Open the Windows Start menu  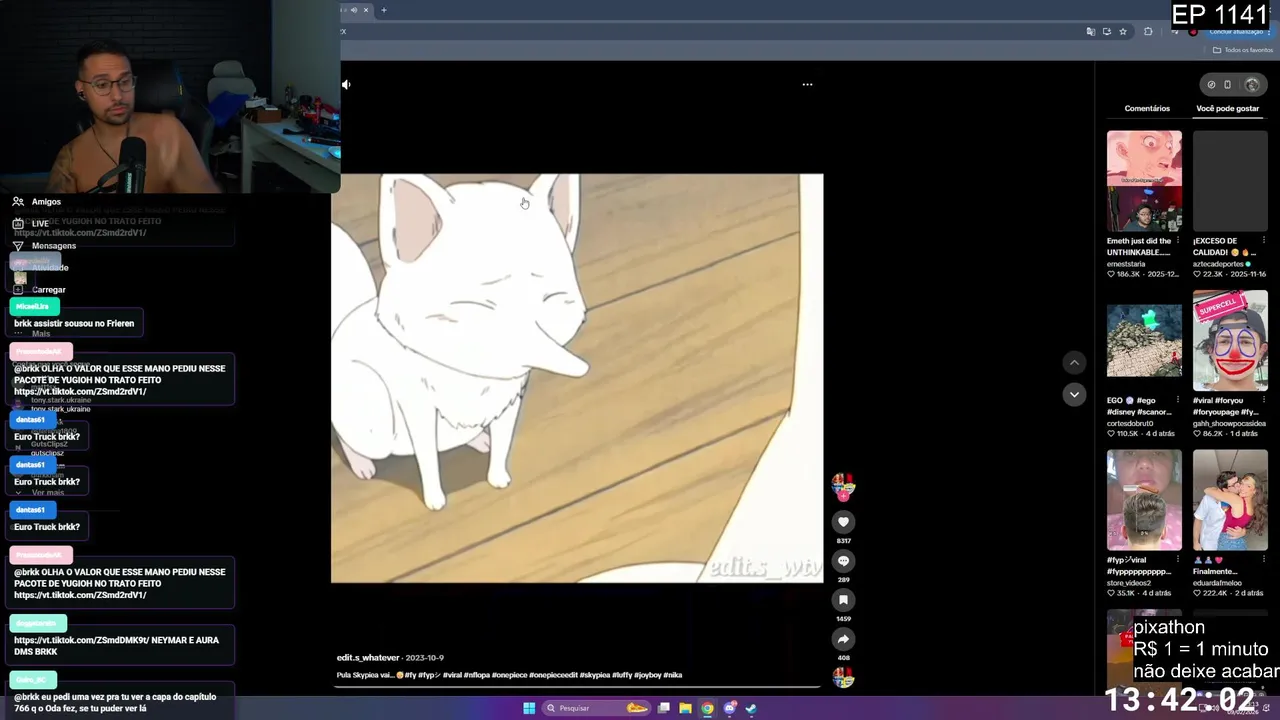click(529, 708)
